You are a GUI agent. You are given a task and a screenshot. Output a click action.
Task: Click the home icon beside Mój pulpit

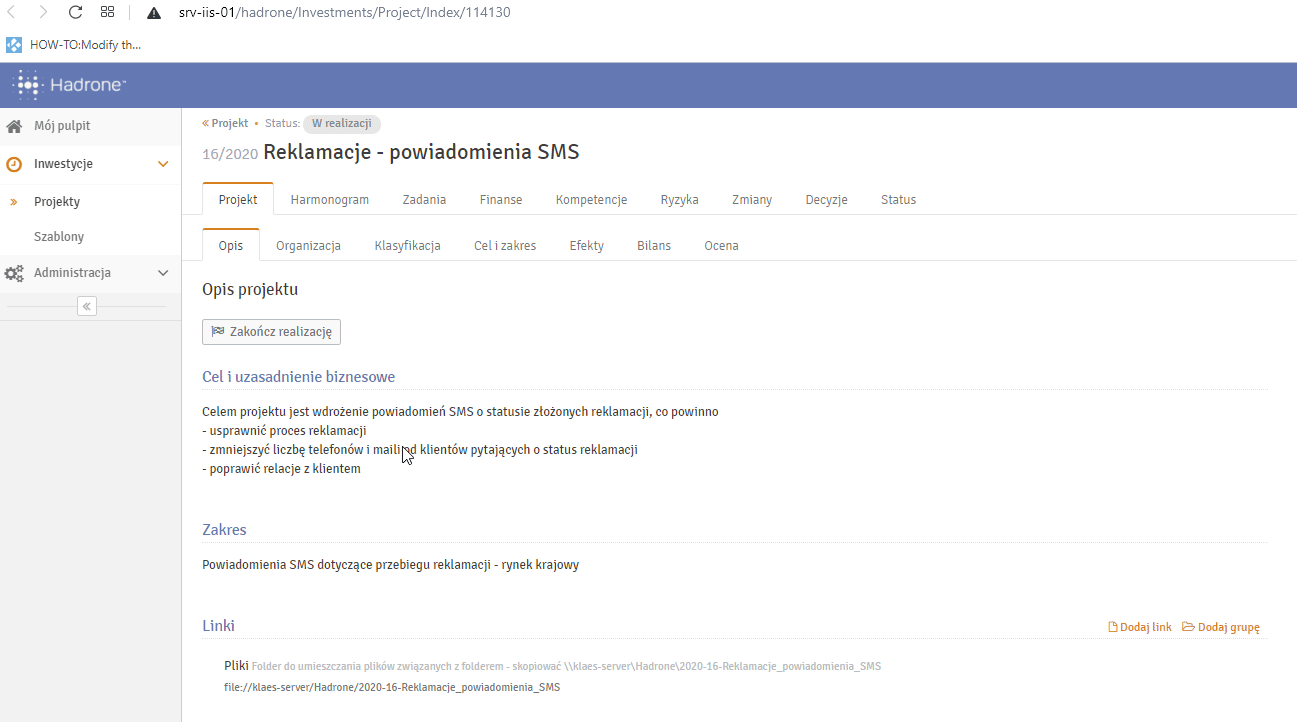point(14,127)
